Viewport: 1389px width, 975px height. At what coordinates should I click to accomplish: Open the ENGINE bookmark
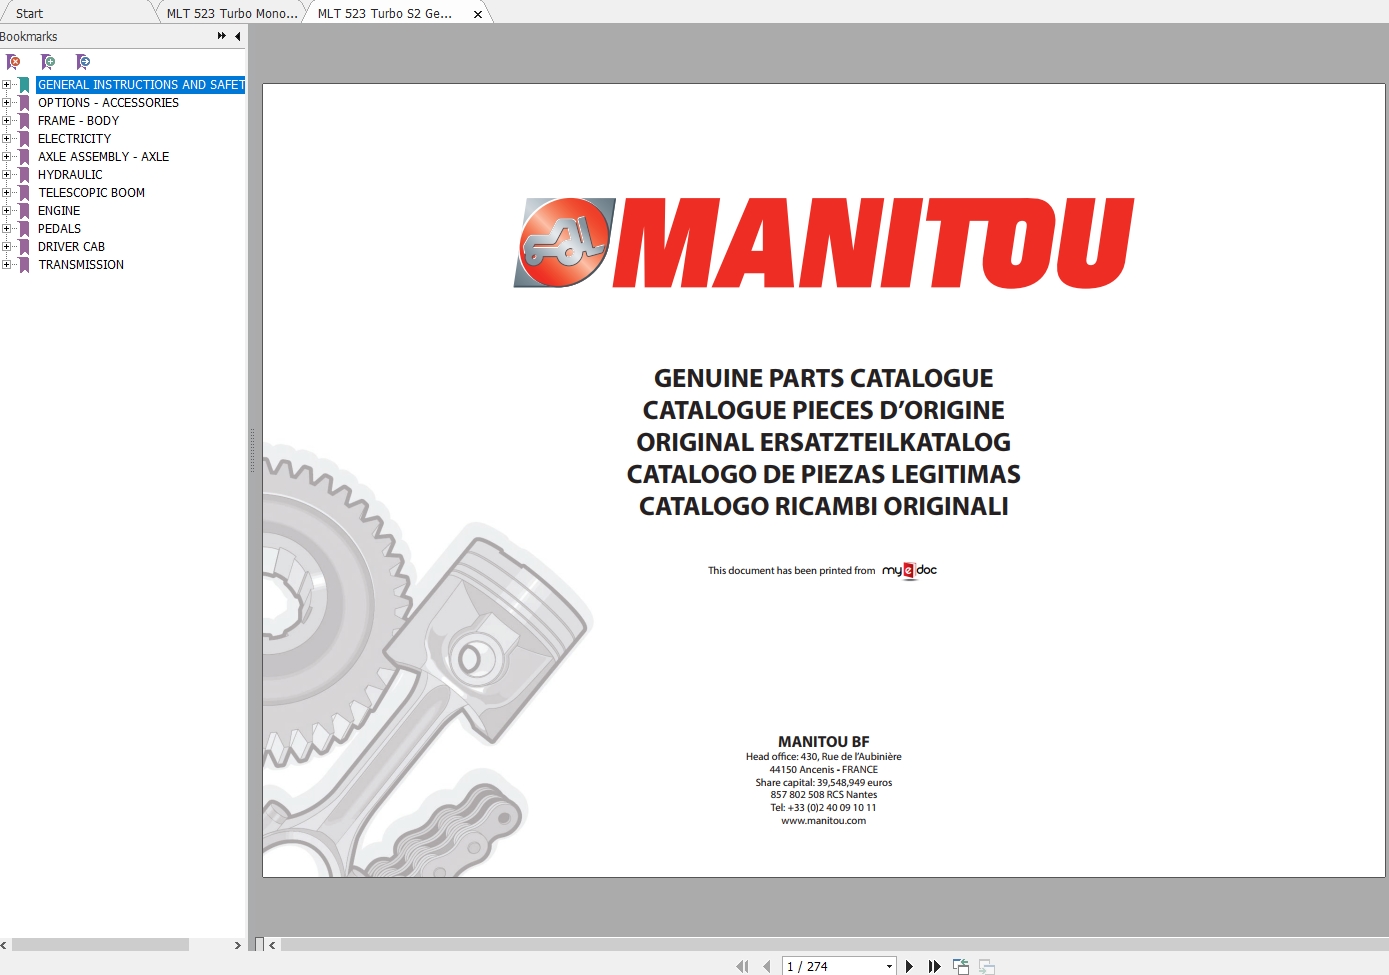point(59,211)
